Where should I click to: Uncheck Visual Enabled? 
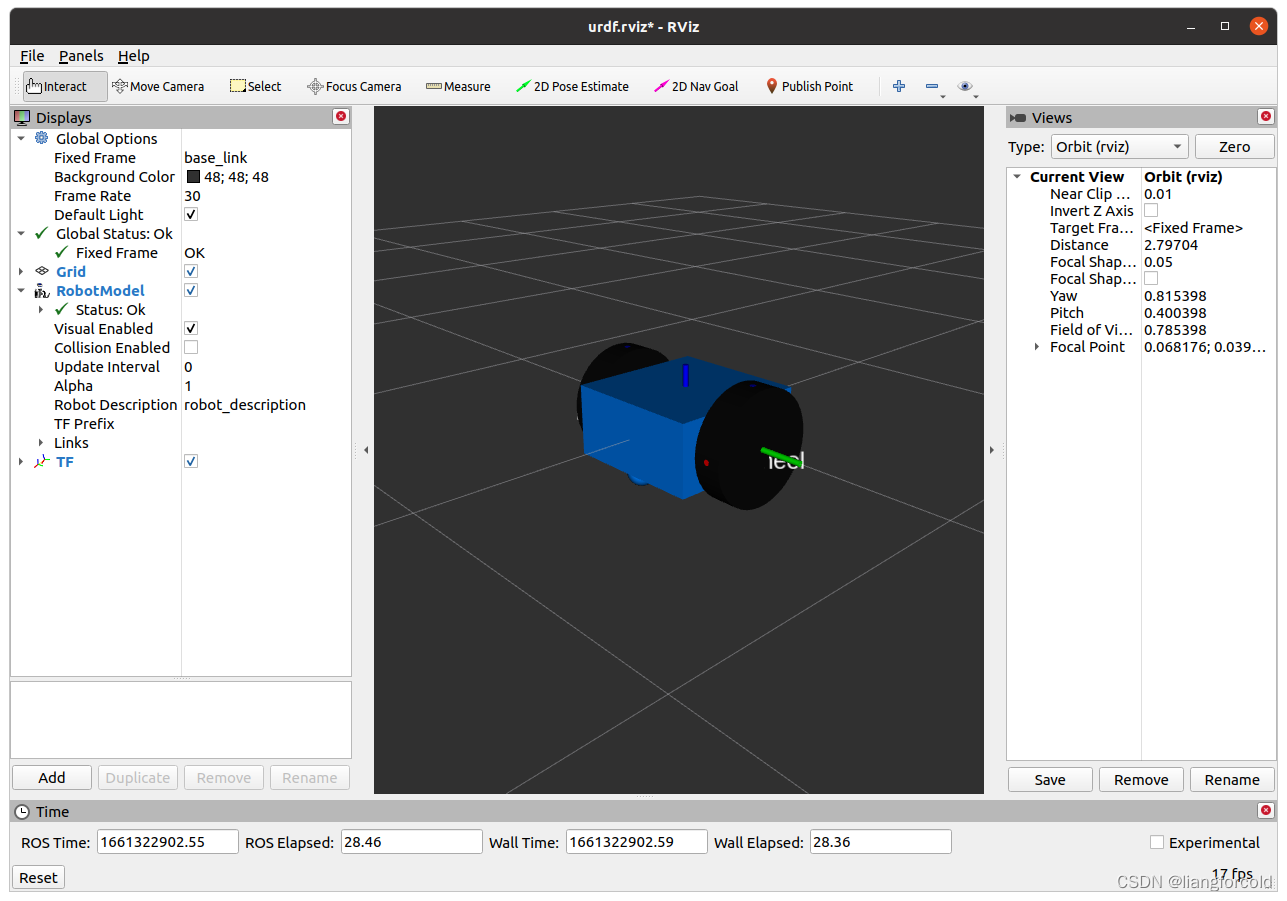191,328
